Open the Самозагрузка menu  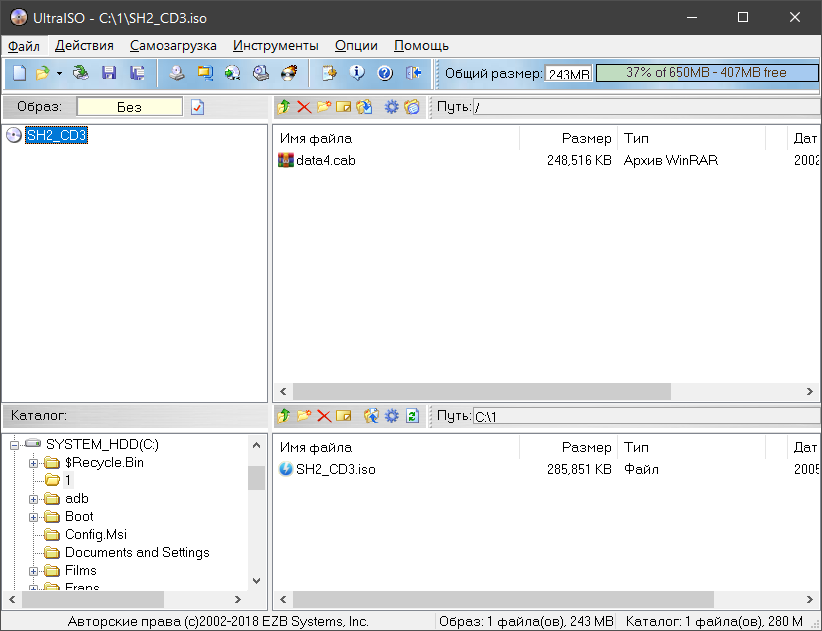tap(173, 46)
